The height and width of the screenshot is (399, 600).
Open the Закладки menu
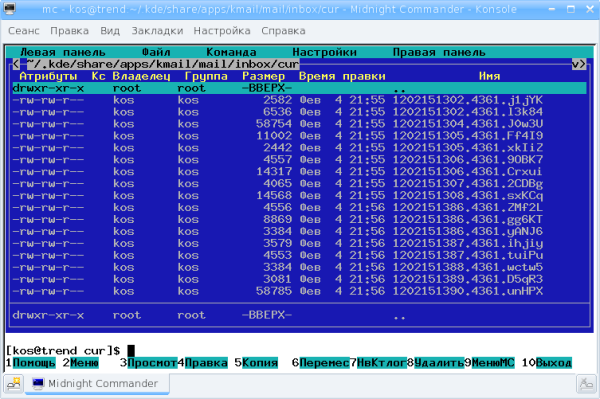tap(157, 31)
